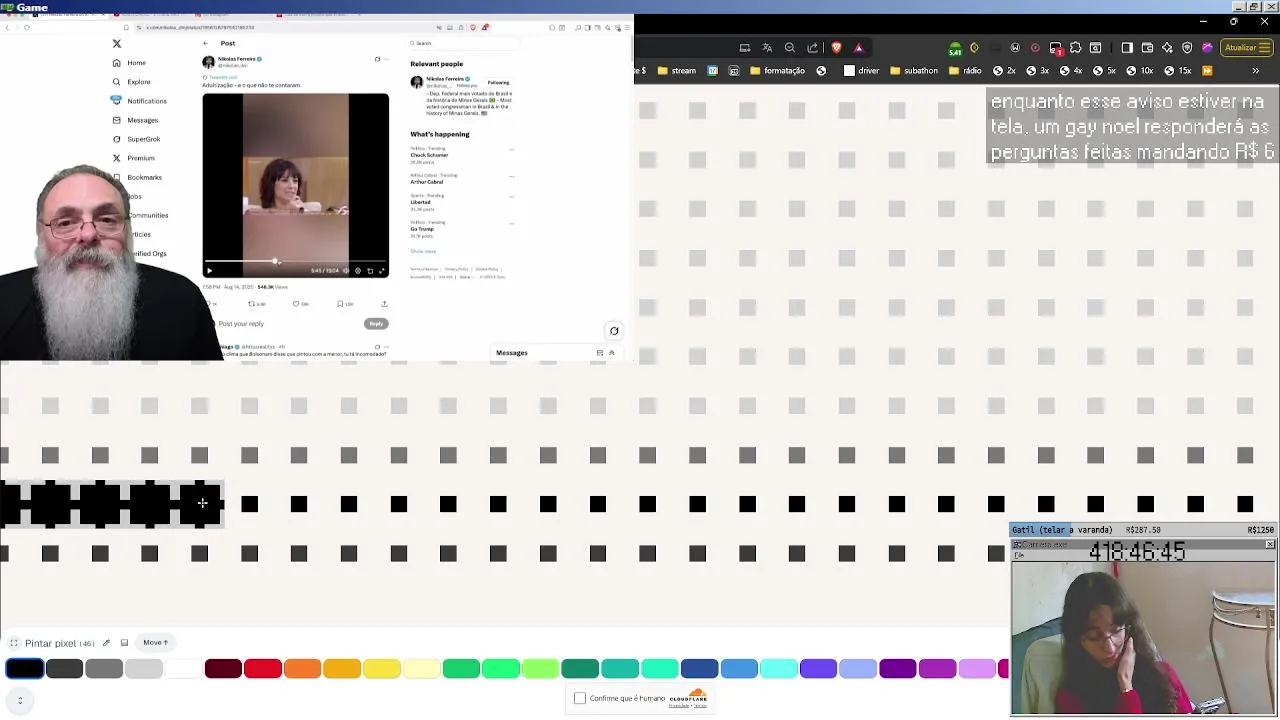Show hidden bookmarks with the chevron
Viewport: 1280px width, 720px height.
pos(1256,71)
